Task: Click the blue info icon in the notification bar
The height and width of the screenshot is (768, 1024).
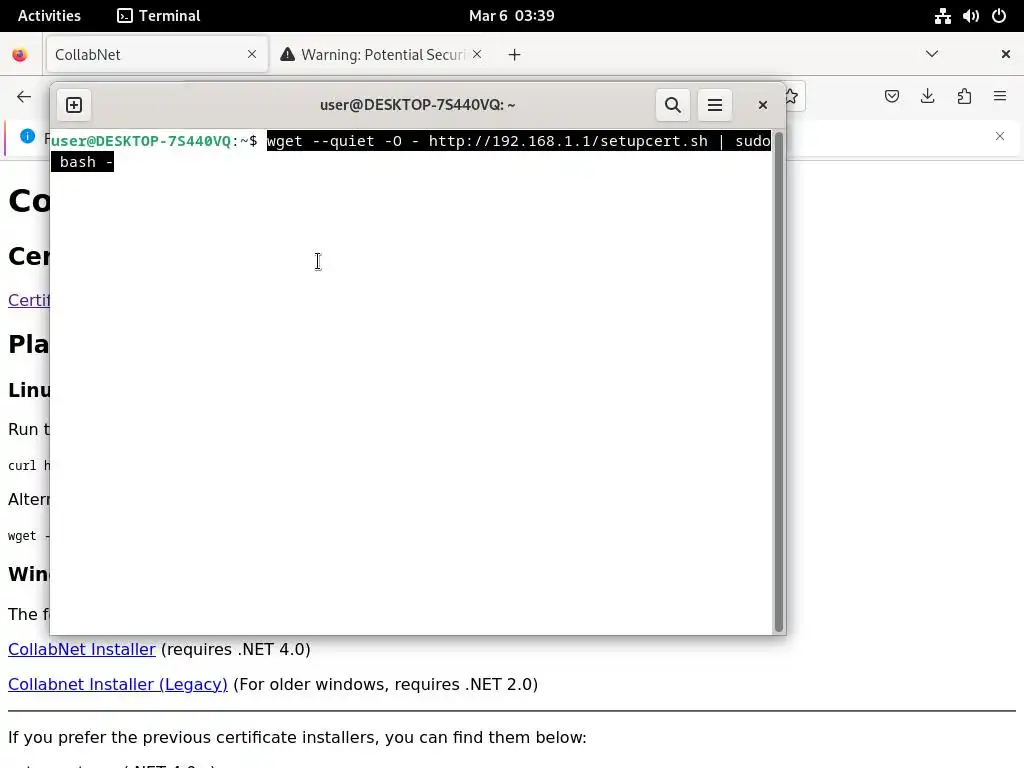Action: pos(27,136)
